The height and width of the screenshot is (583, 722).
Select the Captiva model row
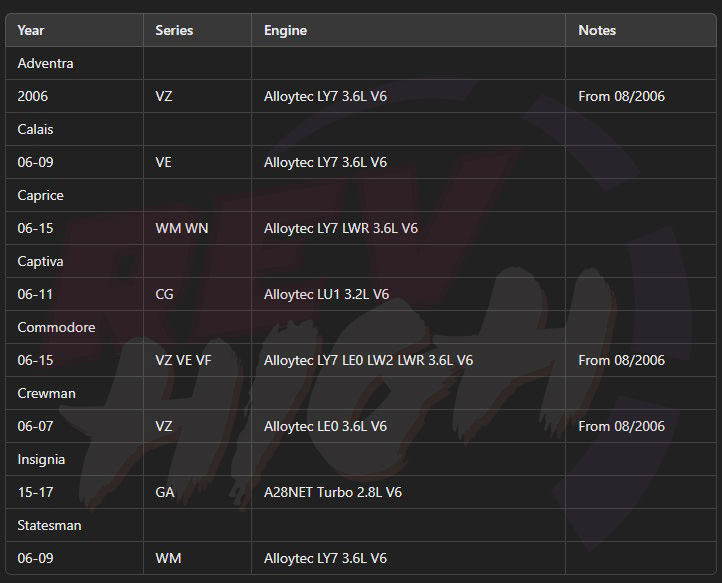[x=361, y=261]
